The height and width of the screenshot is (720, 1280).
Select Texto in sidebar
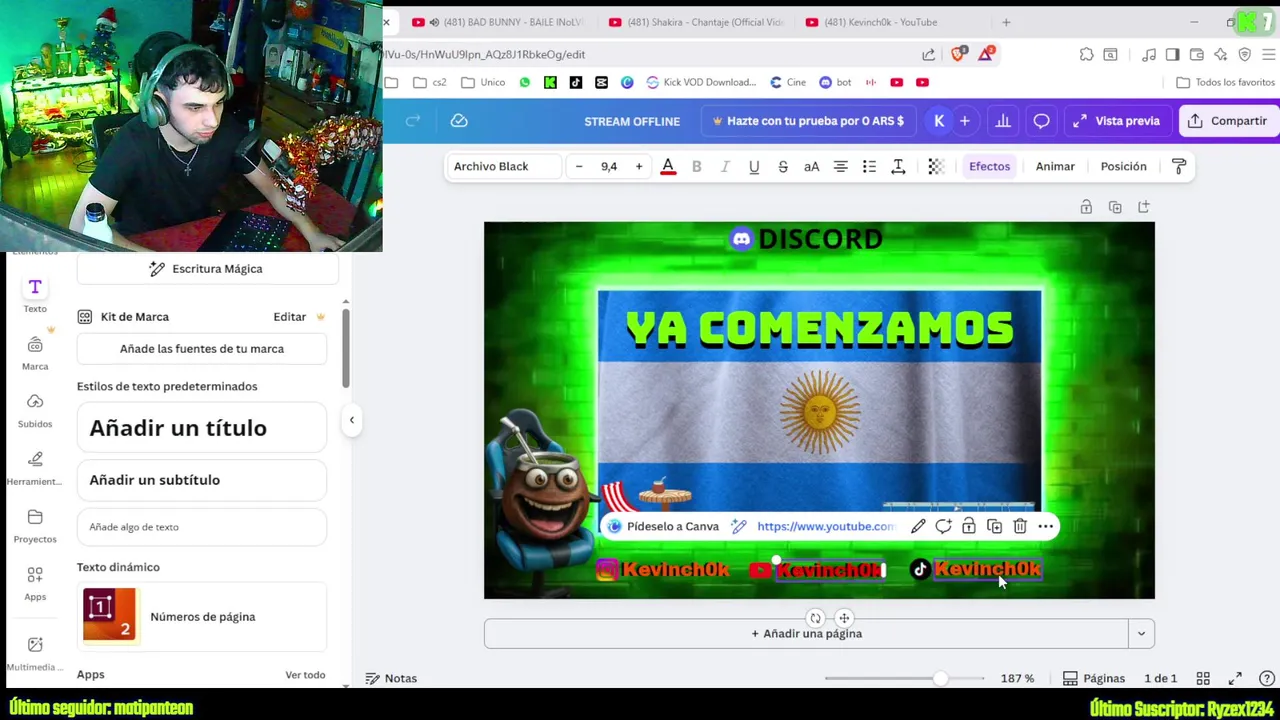pos(35,296)
